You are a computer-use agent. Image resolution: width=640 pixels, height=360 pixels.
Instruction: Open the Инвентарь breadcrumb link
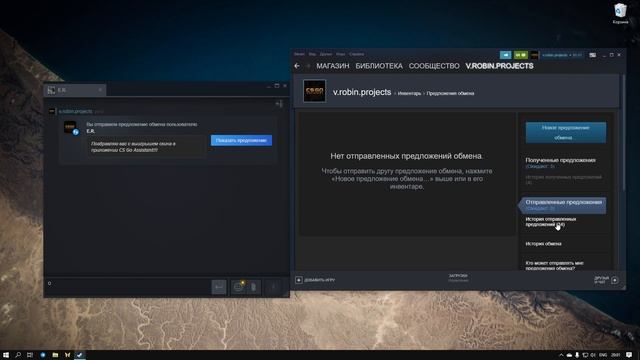pyautogui.click(x=409, y=93)
